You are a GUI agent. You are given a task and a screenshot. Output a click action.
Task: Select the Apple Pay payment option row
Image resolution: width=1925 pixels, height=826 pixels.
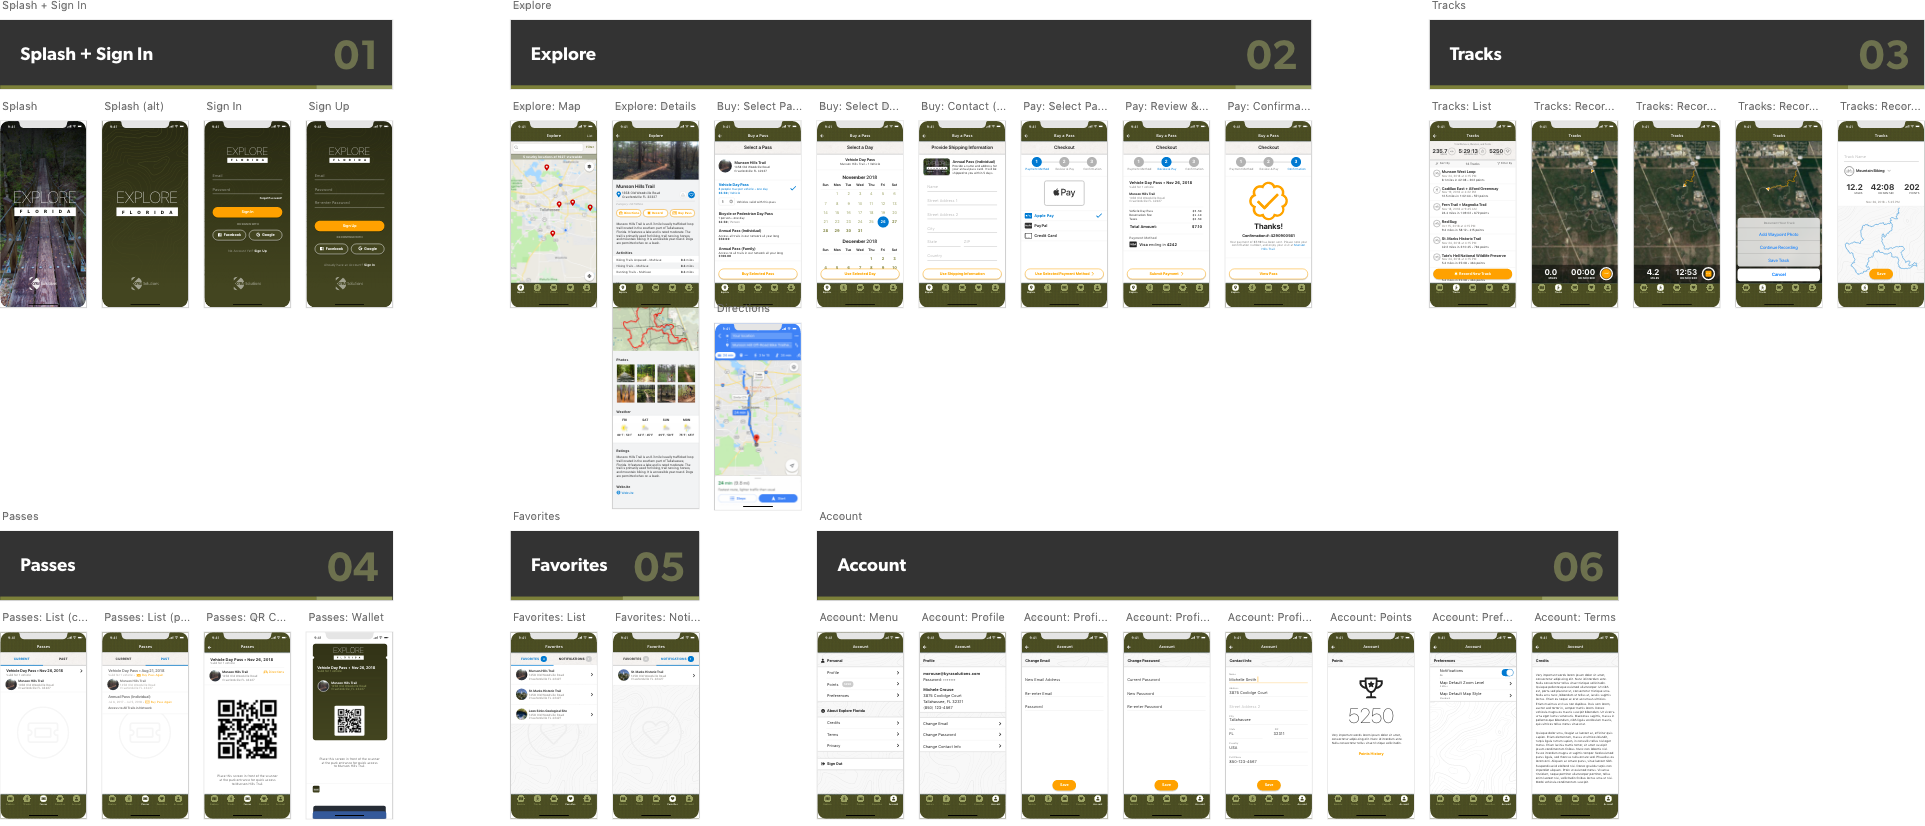(1064, 215)
